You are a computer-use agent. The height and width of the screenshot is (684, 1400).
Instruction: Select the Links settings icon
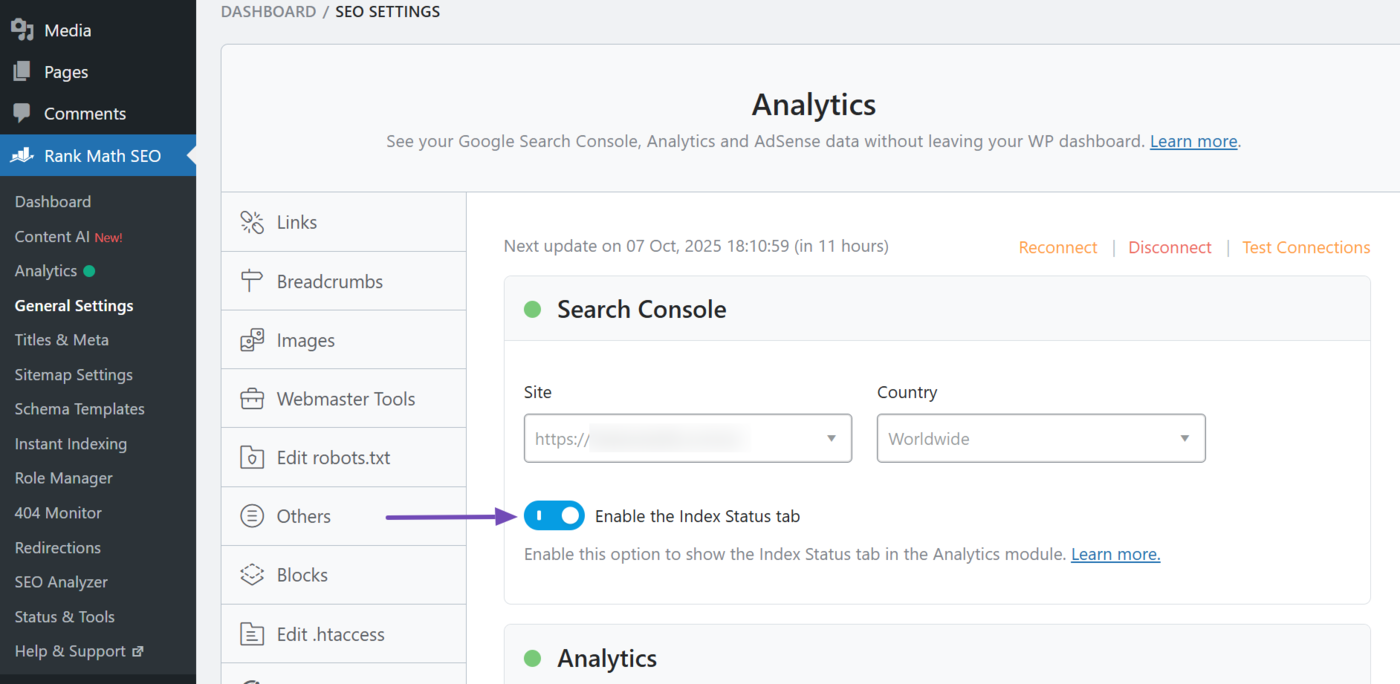click(253, 221)
